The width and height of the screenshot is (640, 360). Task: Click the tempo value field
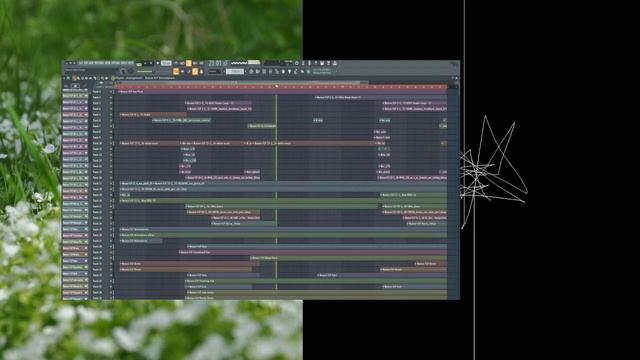click(166, 63)
